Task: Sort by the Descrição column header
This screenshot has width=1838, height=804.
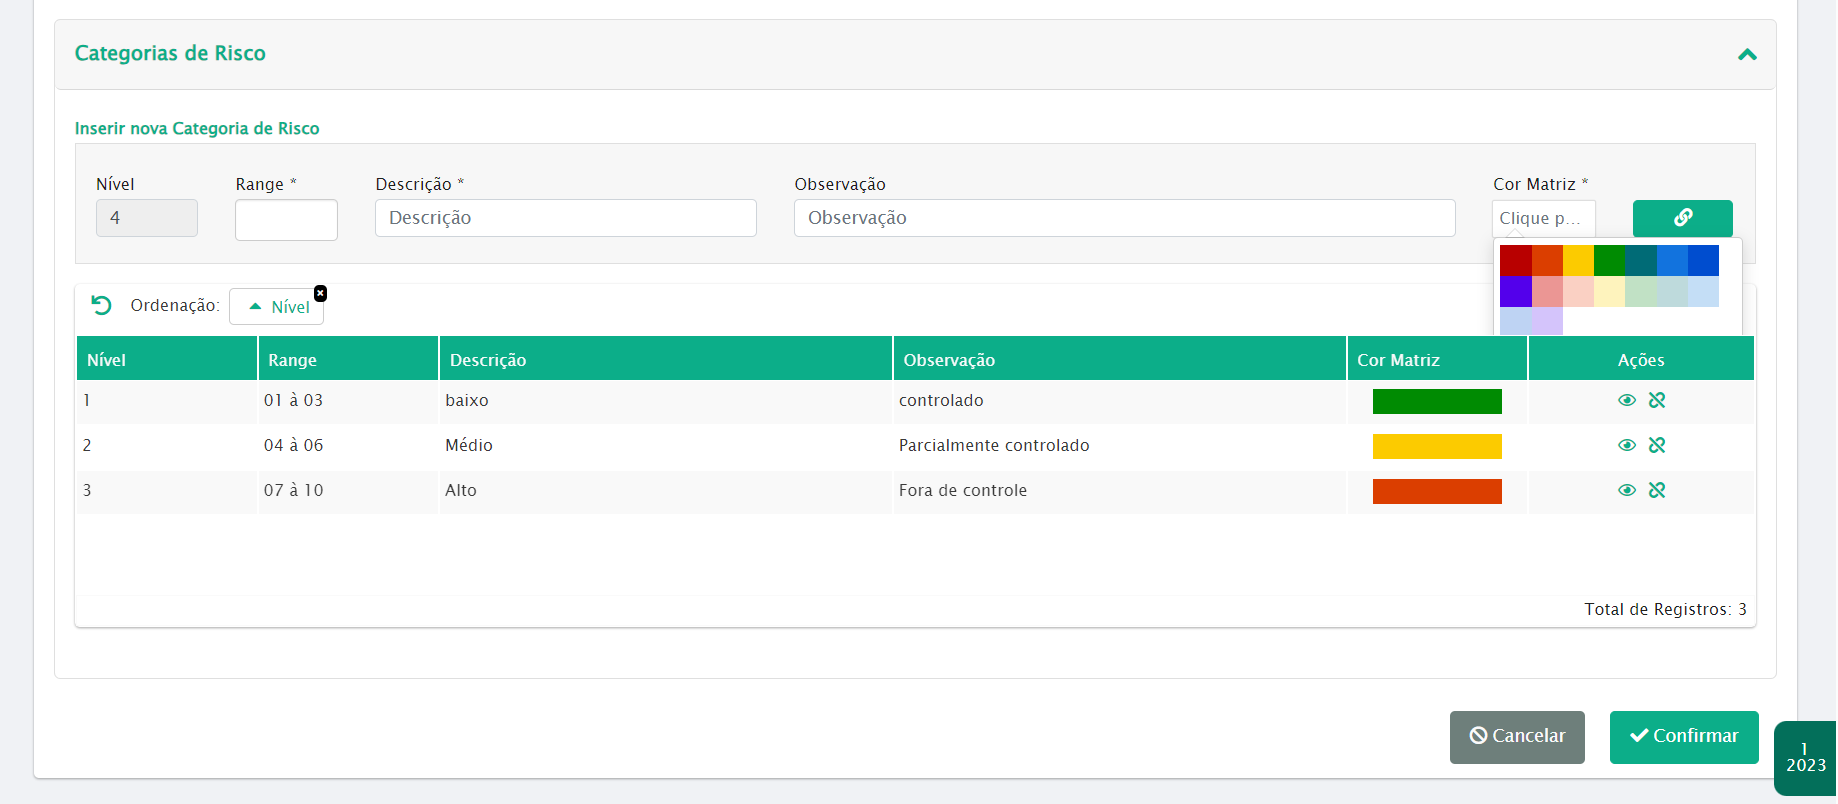Action: tap(488, 360)
